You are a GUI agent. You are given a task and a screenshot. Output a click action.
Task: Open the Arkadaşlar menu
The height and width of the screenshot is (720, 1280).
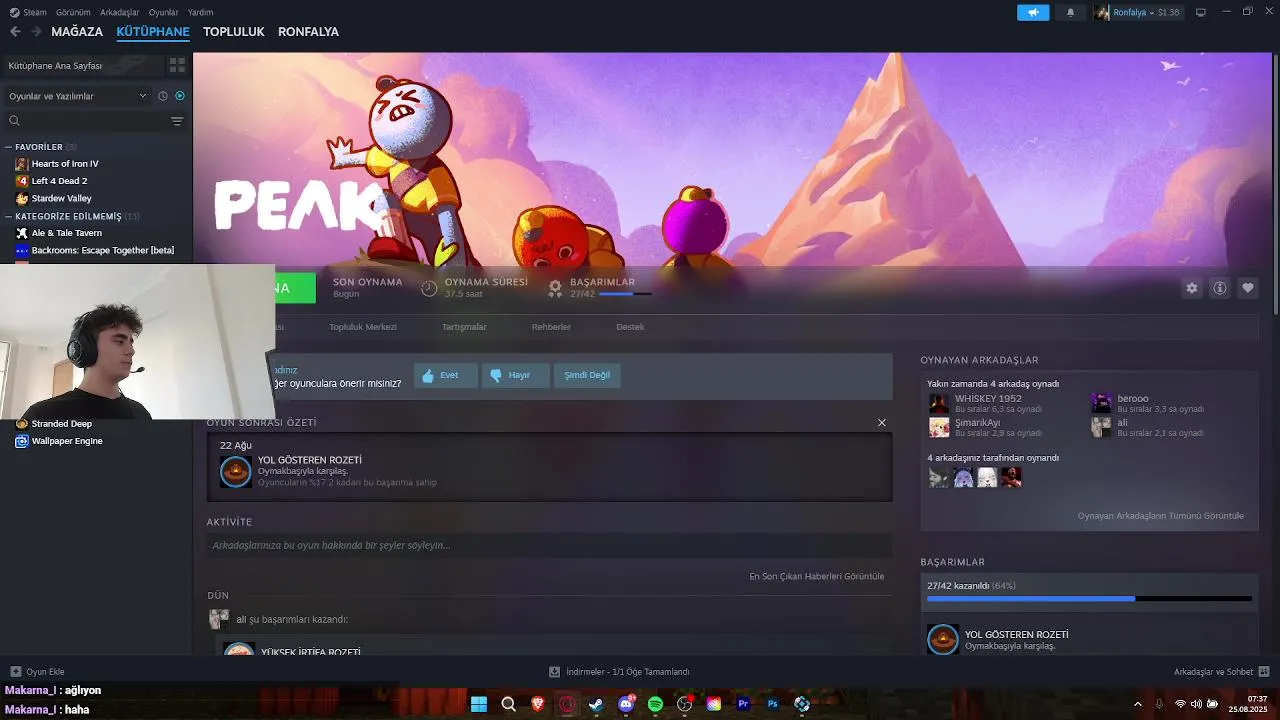[x=120, y=12]
